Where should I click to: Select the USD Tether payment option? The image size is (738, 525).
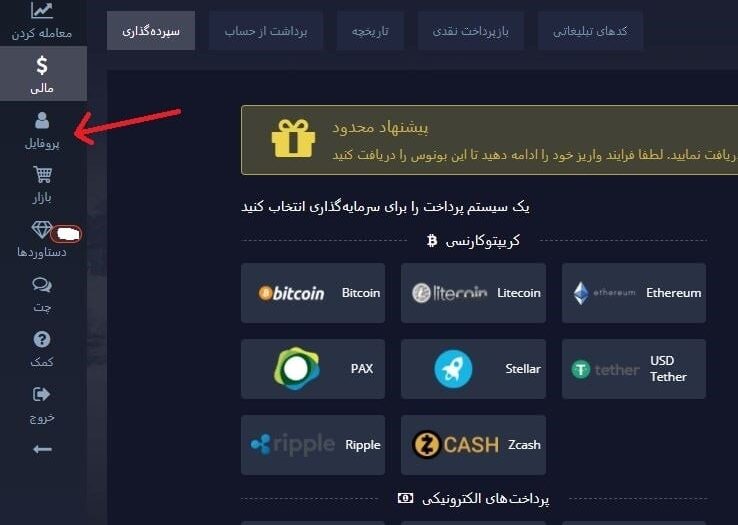click(x=634, y=369)
